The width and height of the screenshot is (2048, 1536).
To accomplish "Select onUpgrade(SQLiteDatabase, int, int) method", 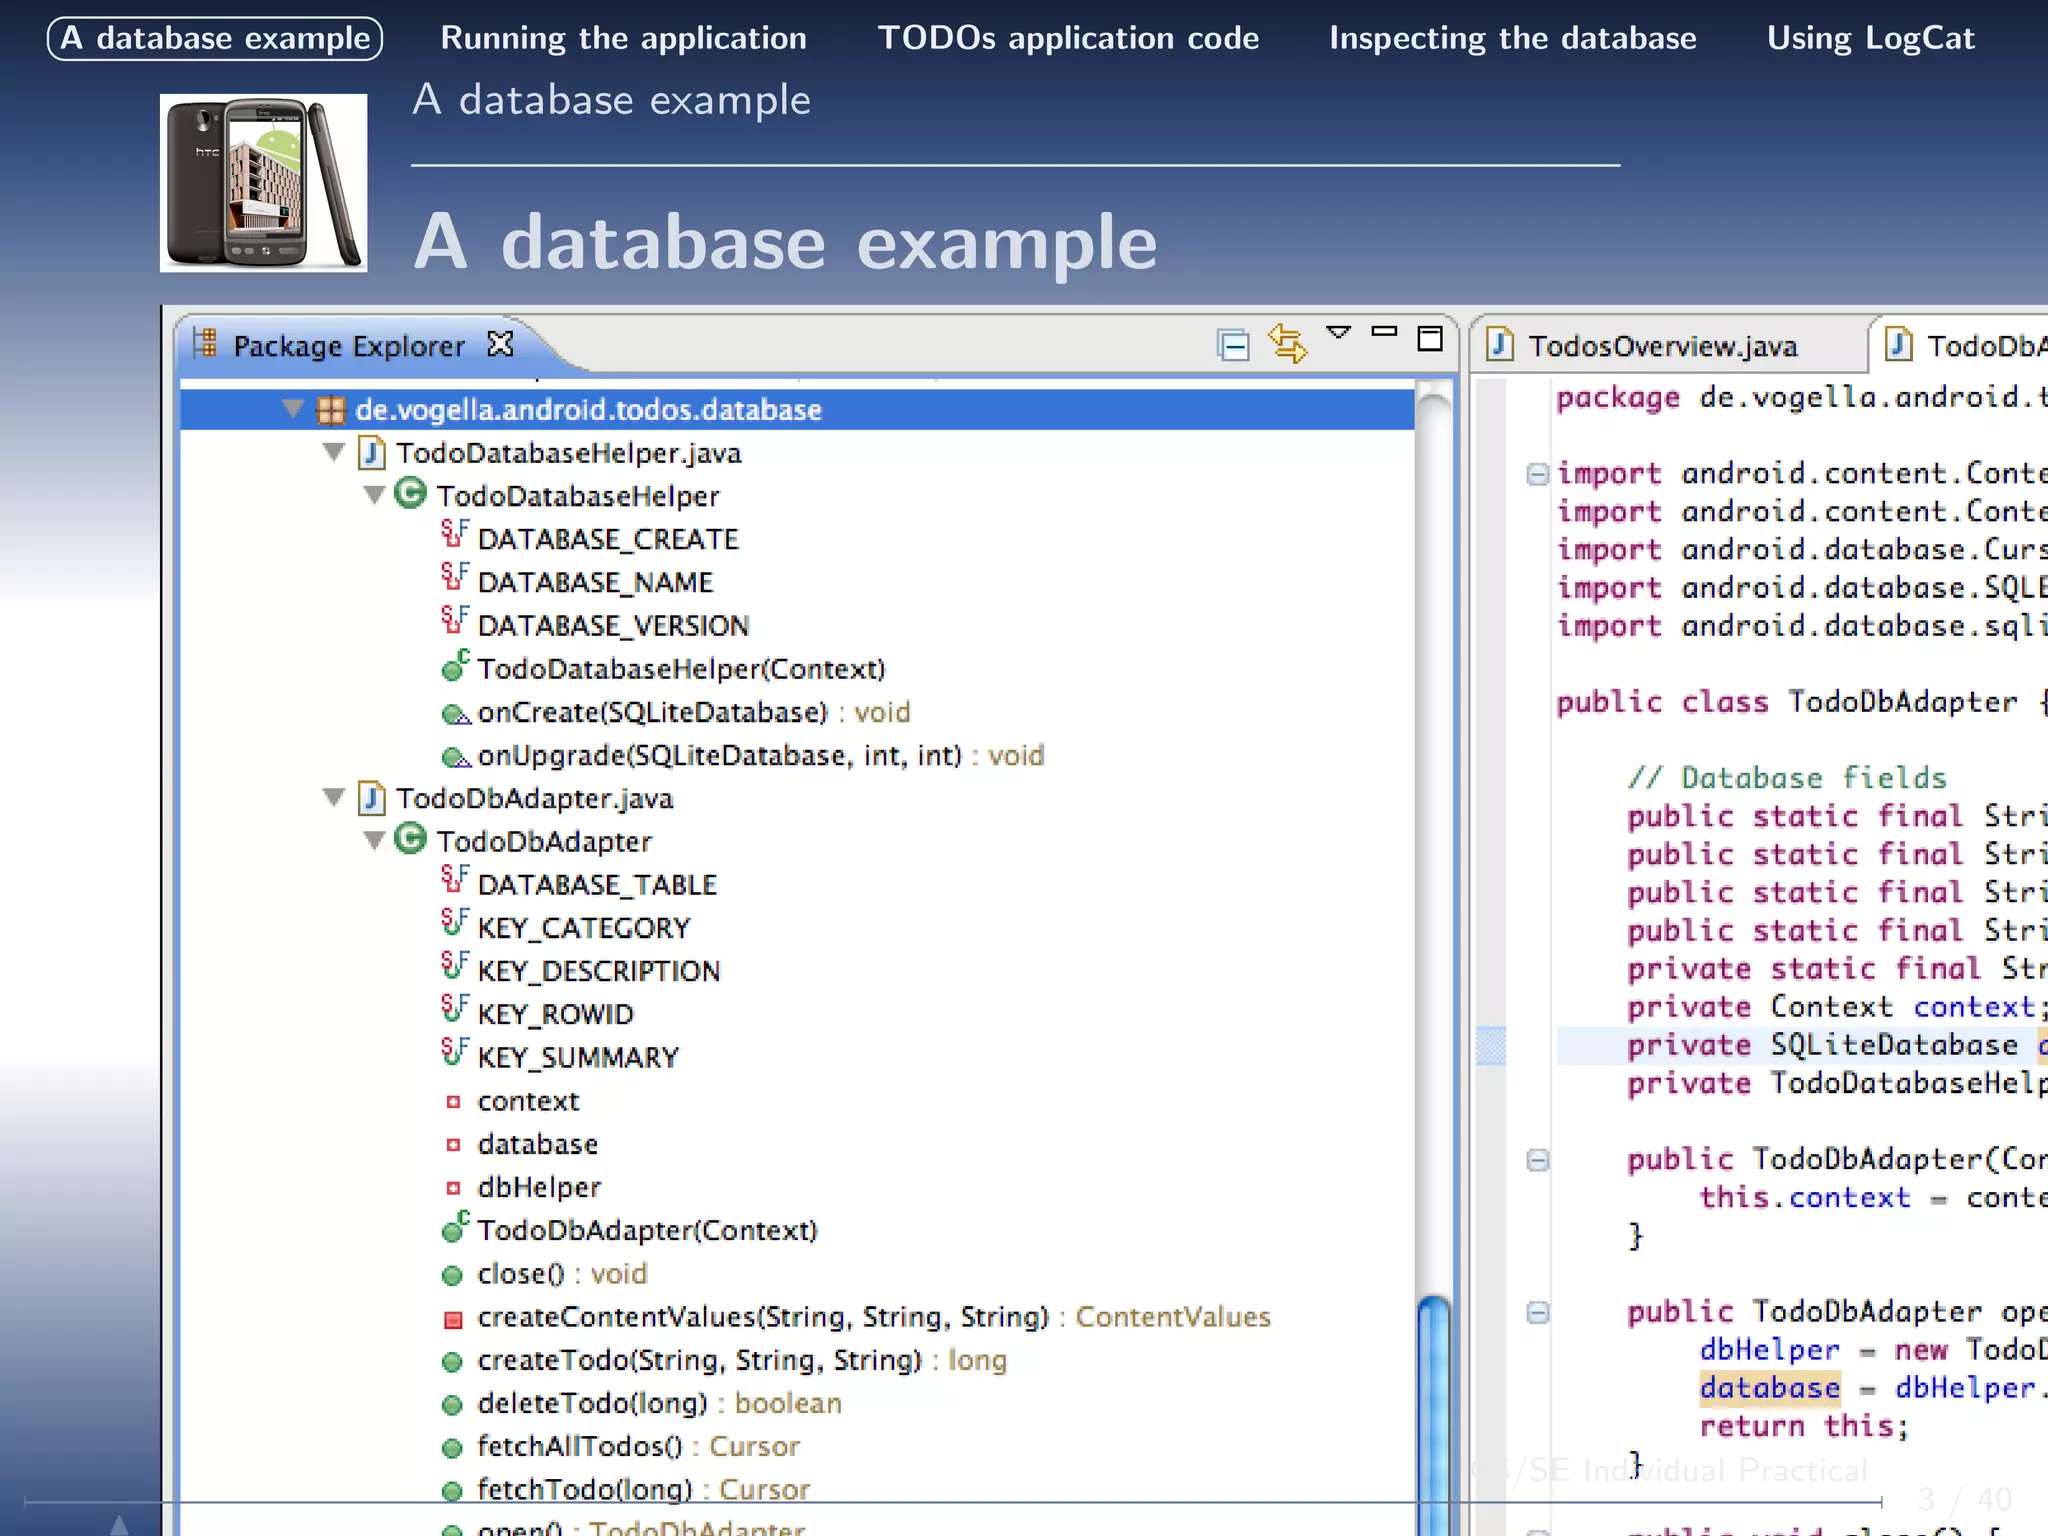I will [742, 755].
